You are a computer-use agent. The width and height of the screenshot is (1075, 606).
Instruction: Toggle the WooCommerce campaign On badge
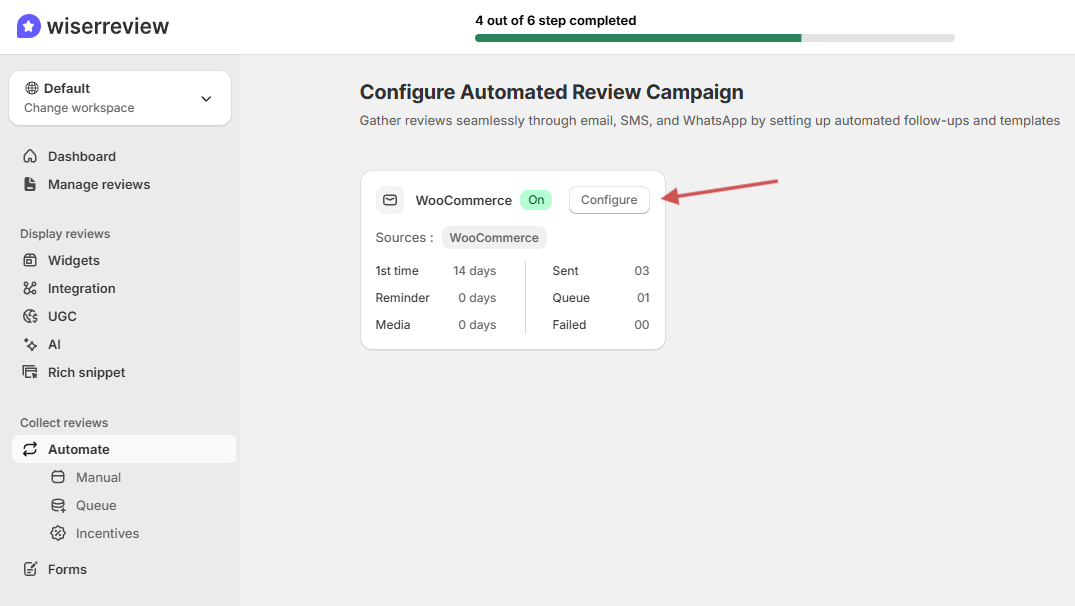(x=536, y=200)
